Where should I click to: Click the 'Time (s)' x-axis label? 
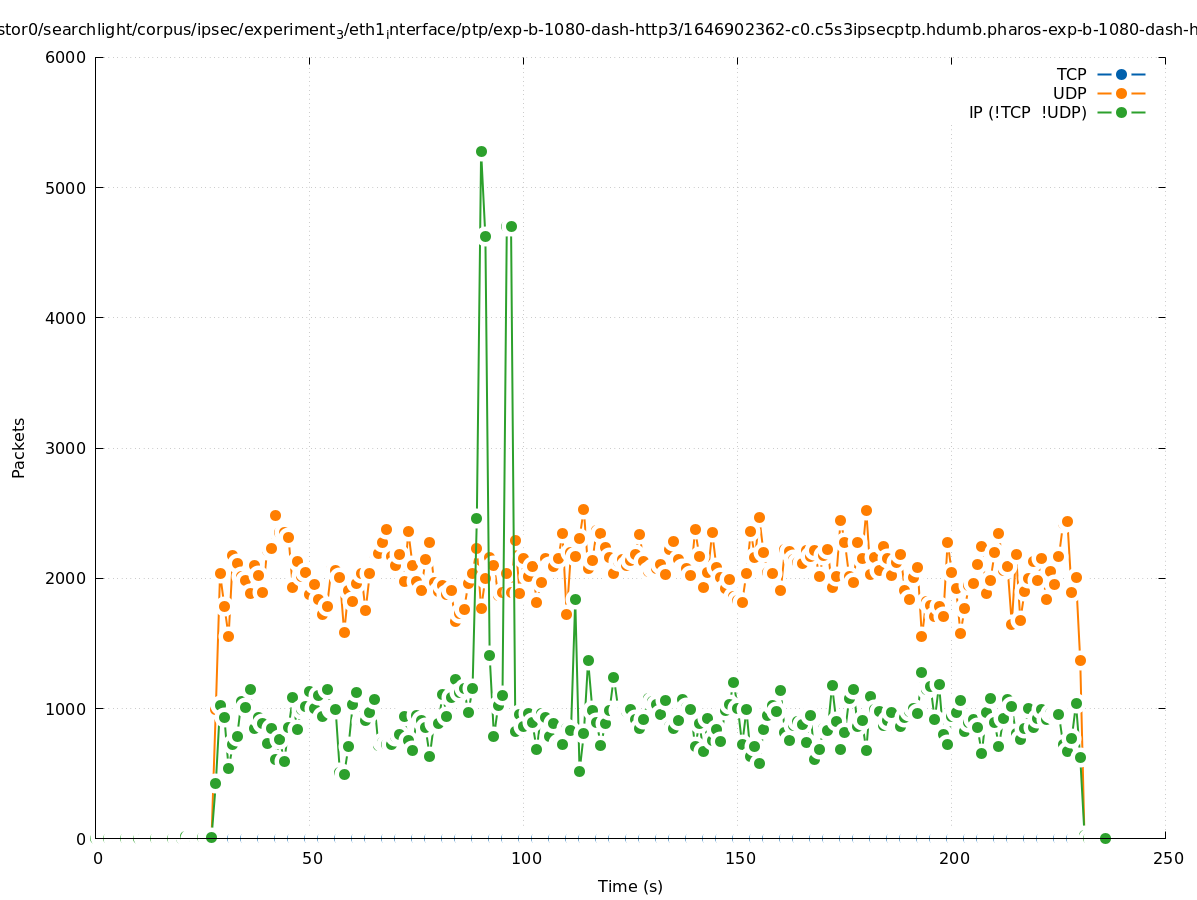click(630, 886)
